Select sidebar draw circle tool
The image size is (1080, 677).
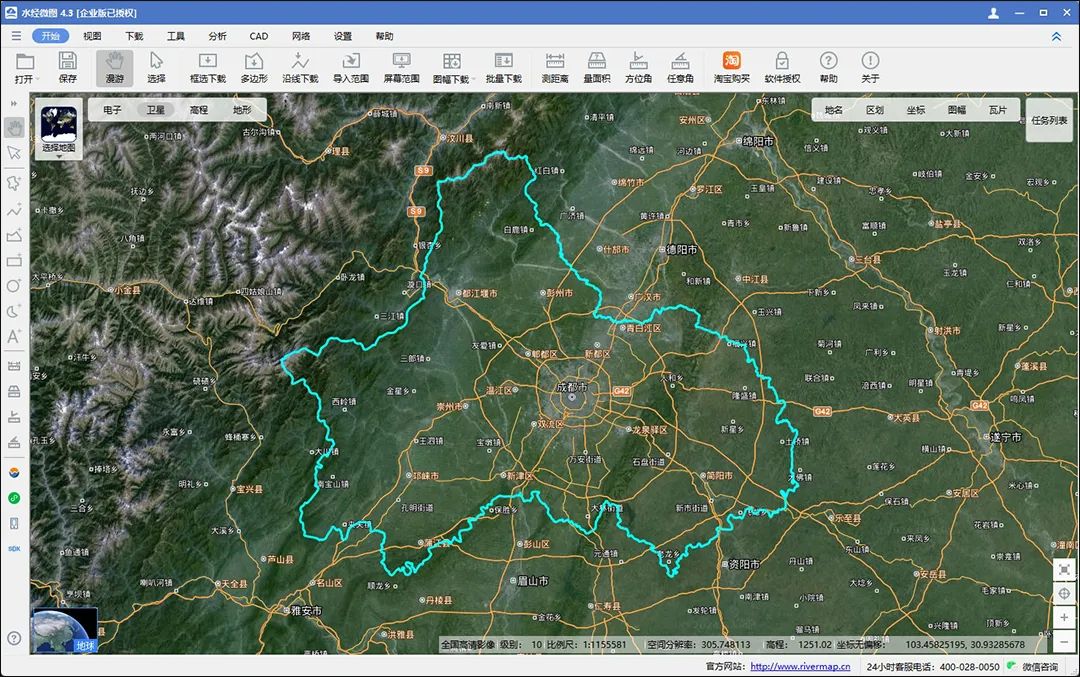(x=14, y=286)
